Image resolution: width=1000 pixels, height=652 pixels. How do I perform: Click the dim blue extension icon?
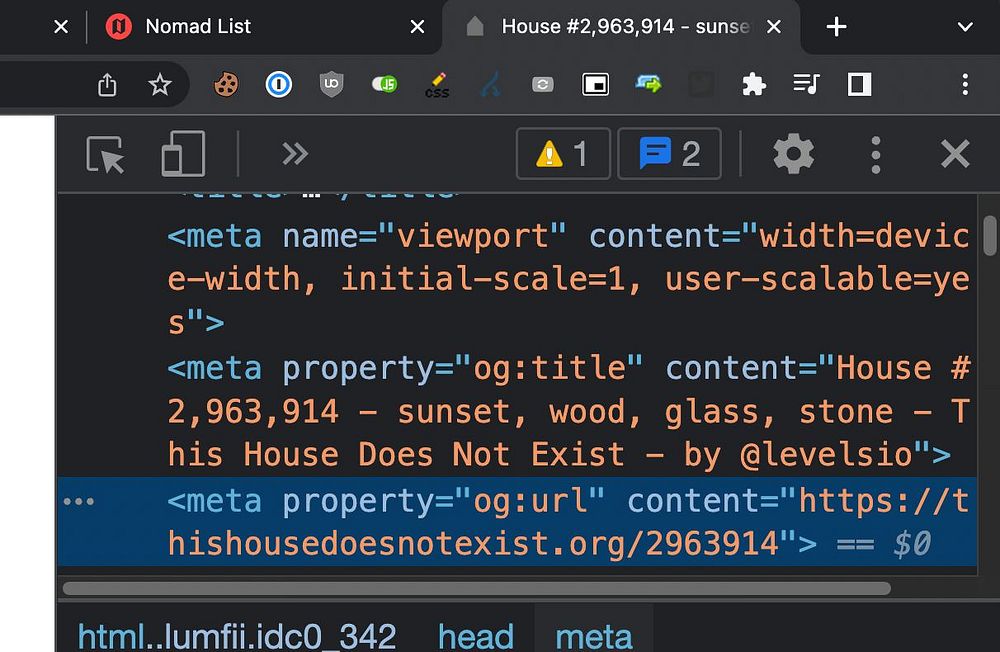pyautogui.click(x=490, y=84)
